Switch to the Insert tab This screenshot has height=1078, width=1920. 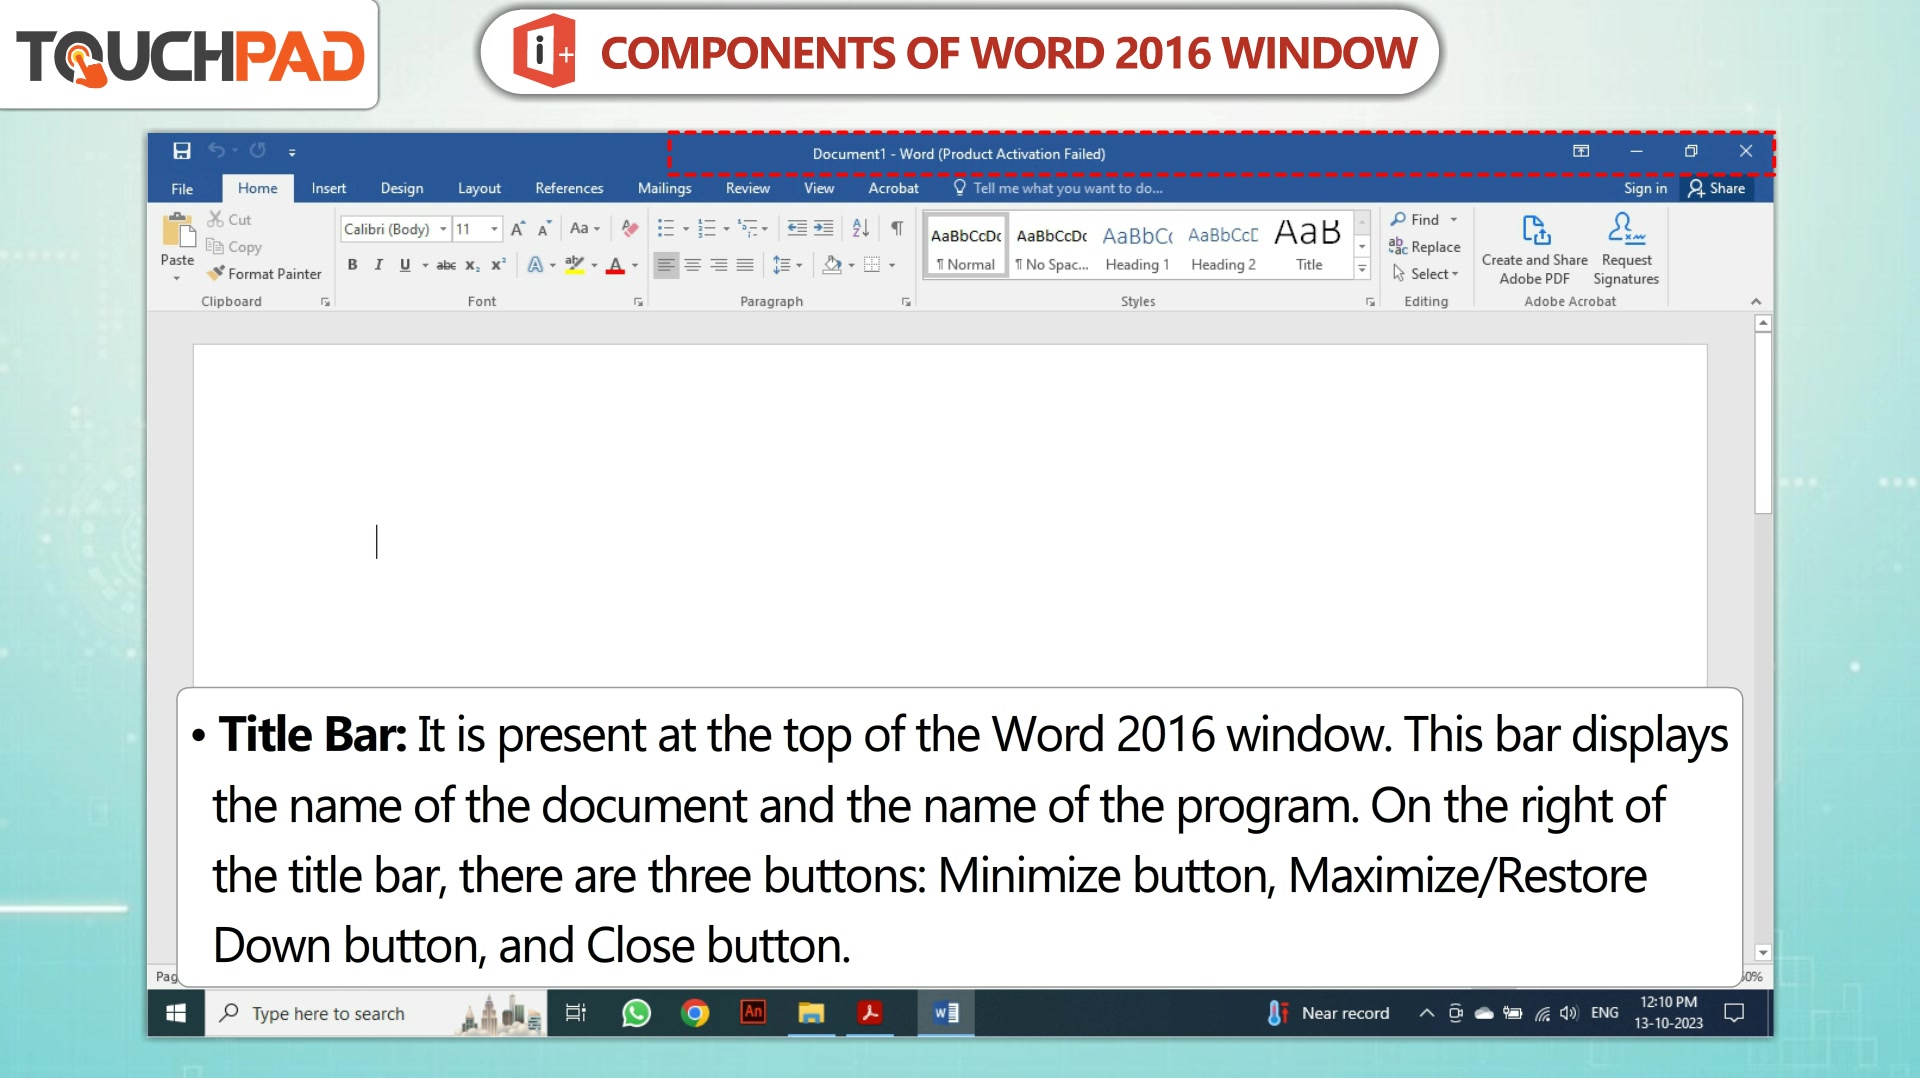[329, 188]
